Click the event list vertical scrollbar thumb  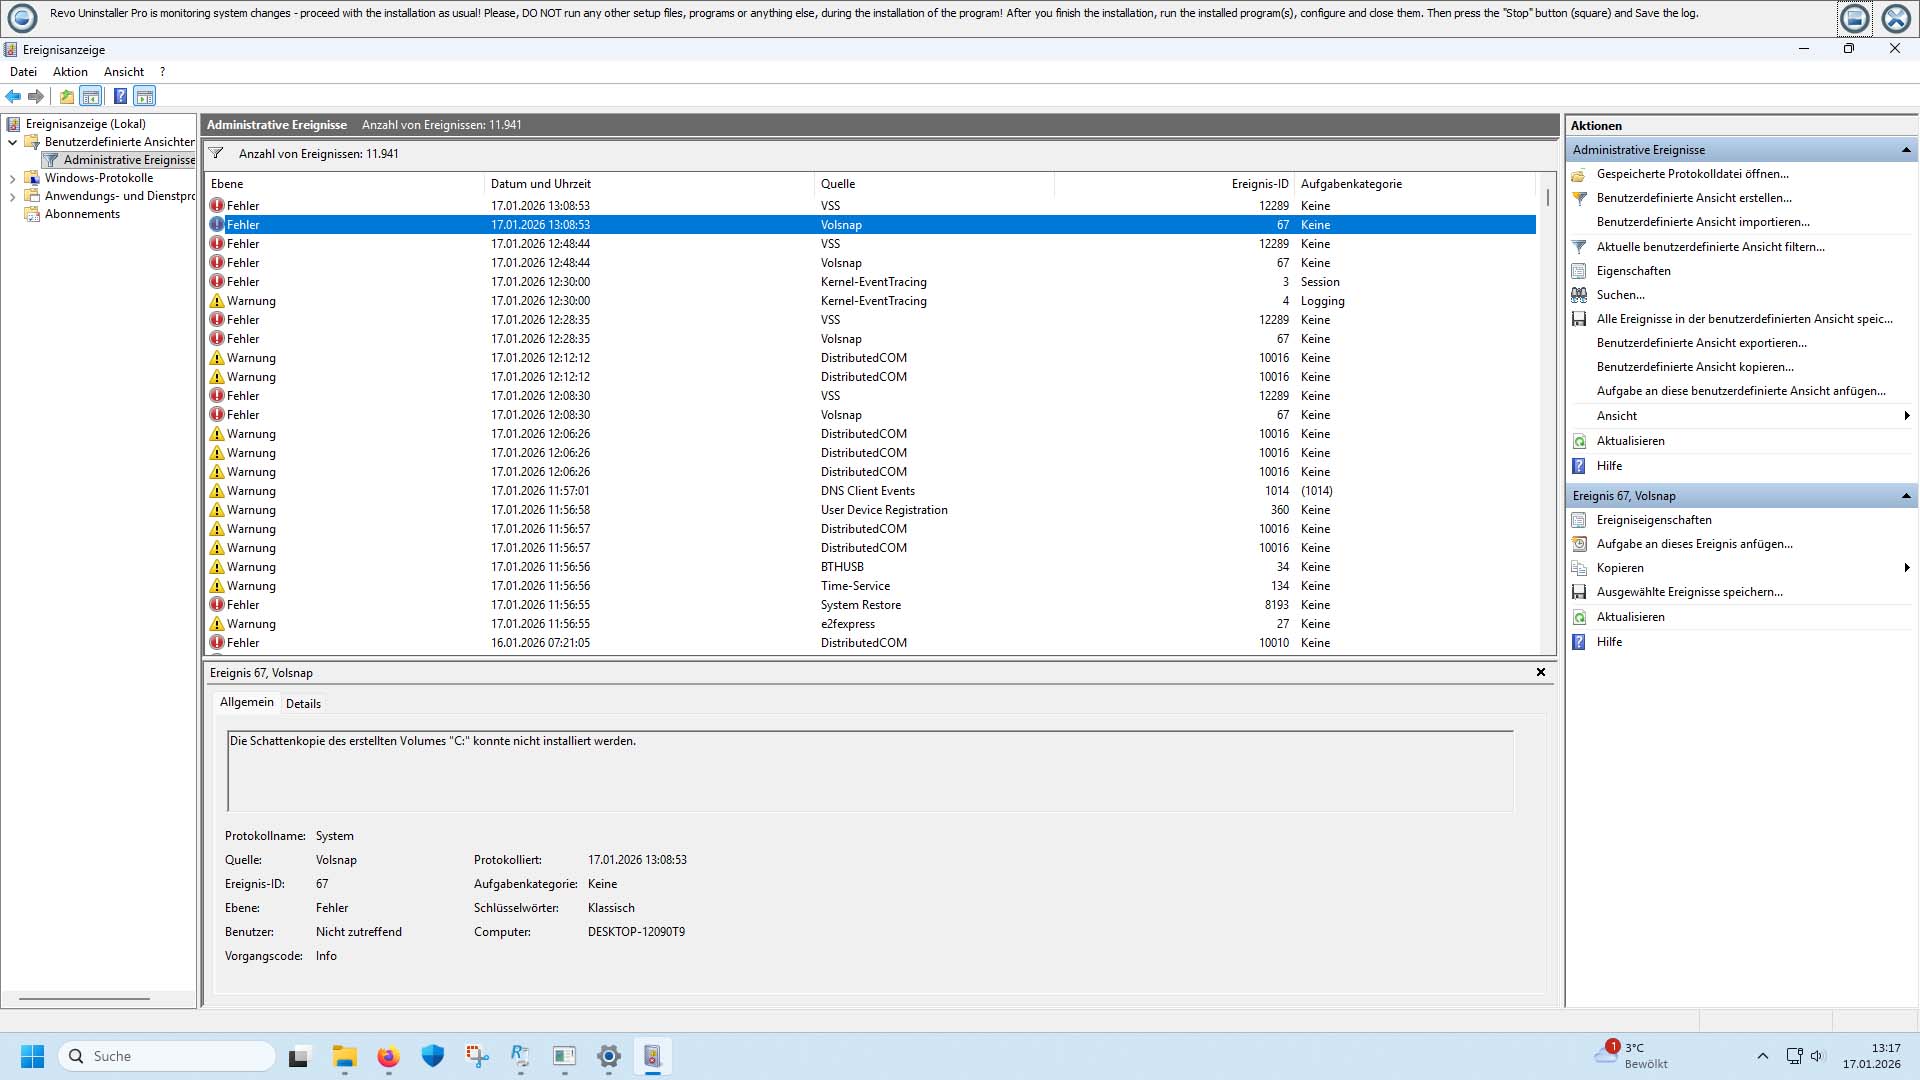1547,197
